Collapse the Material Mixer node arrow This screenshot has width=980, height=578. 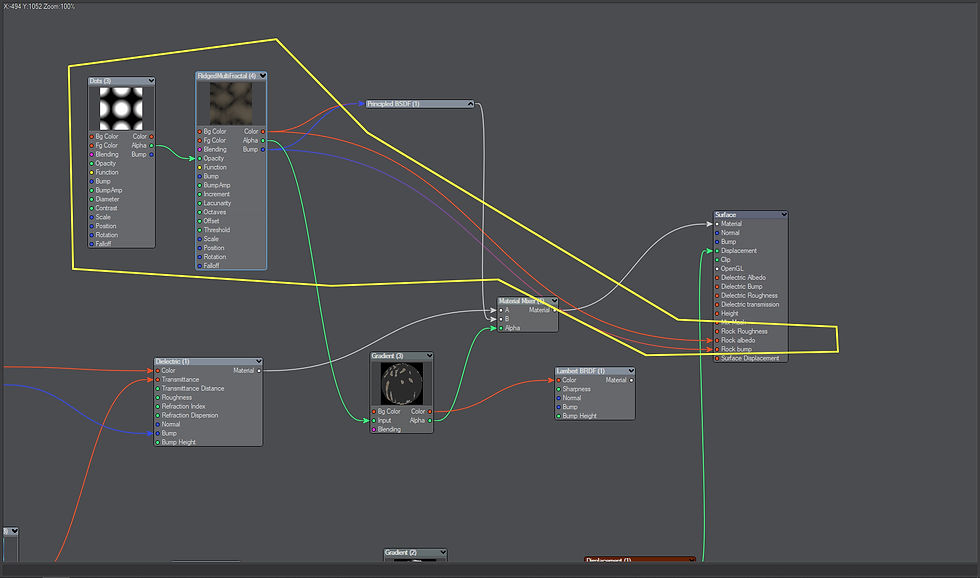click(554, 301)
